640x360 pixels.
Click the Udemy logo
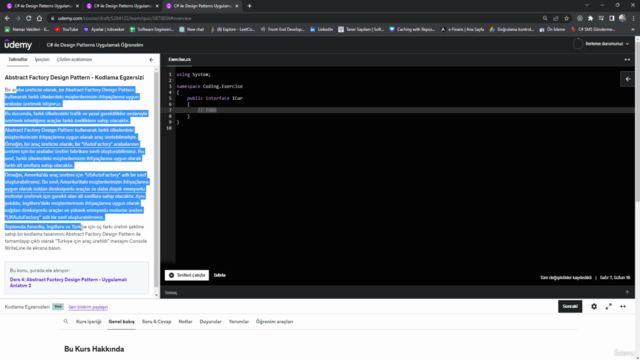coord(18,44)
